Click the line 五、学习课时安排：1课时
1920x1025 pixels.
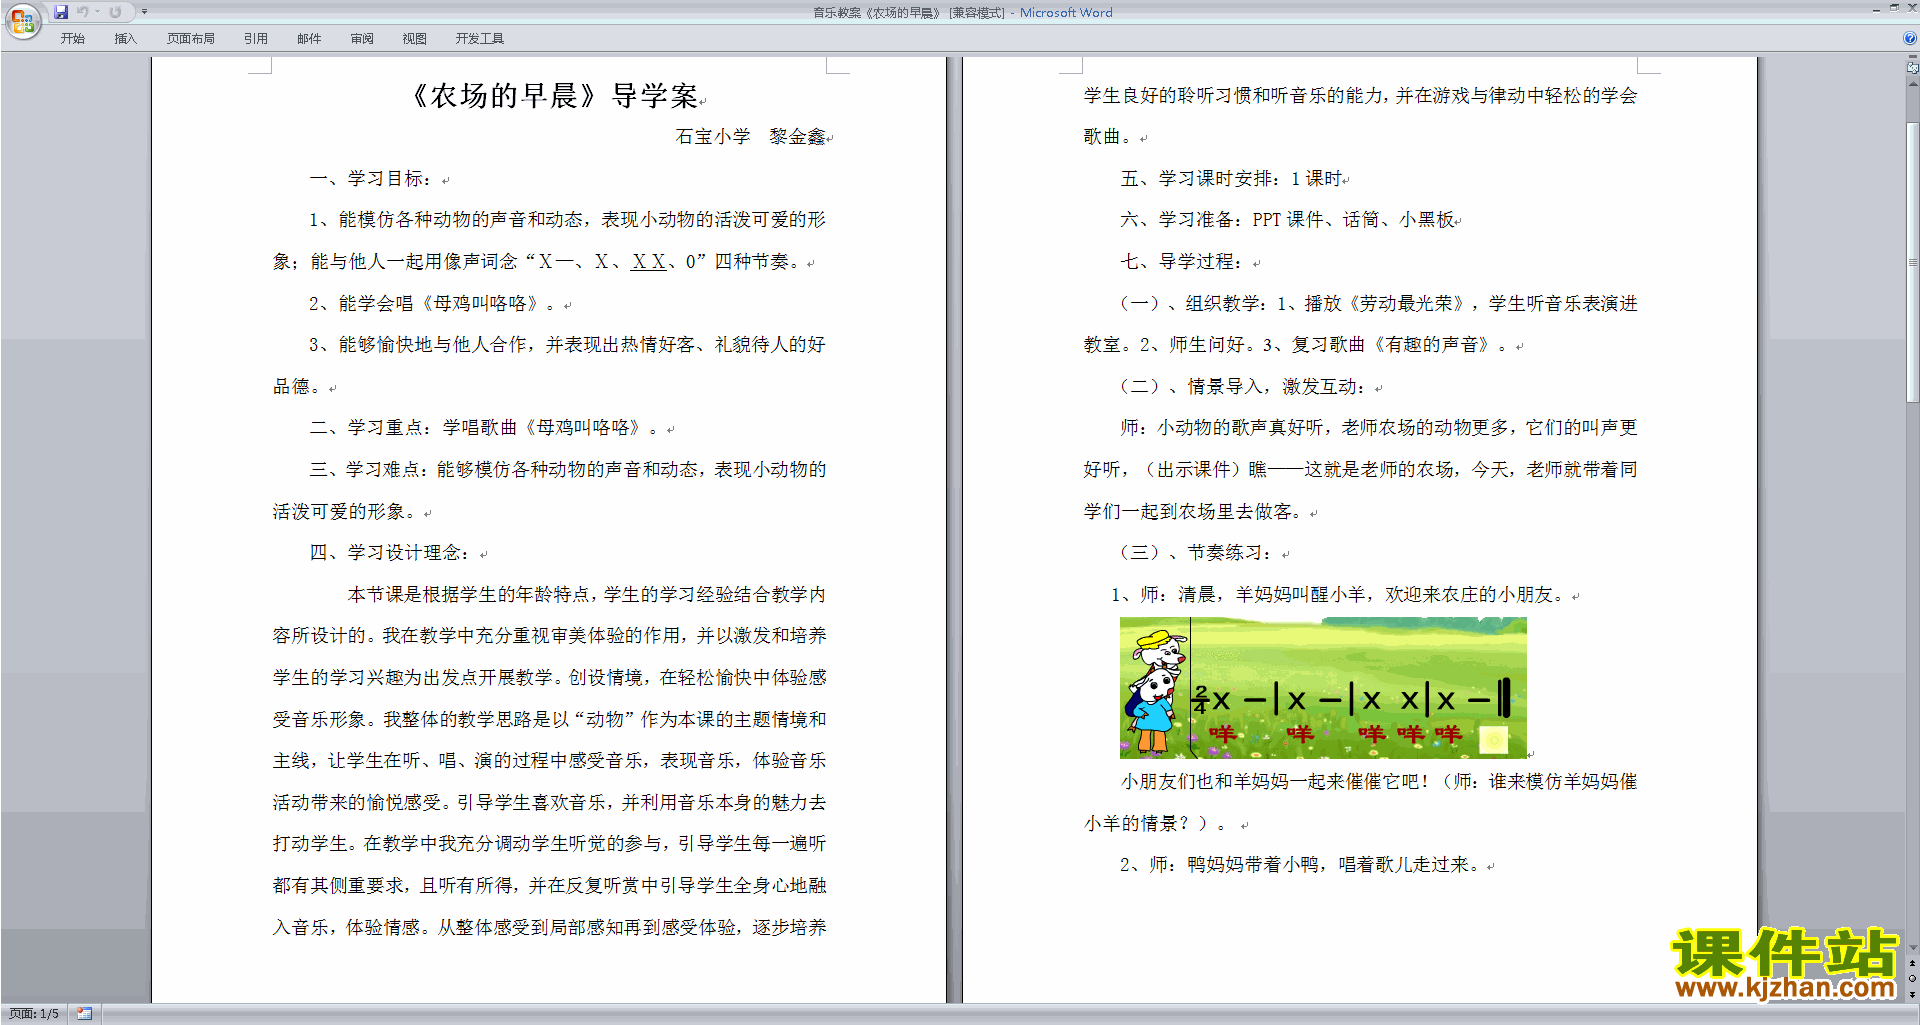point(1231,179)
